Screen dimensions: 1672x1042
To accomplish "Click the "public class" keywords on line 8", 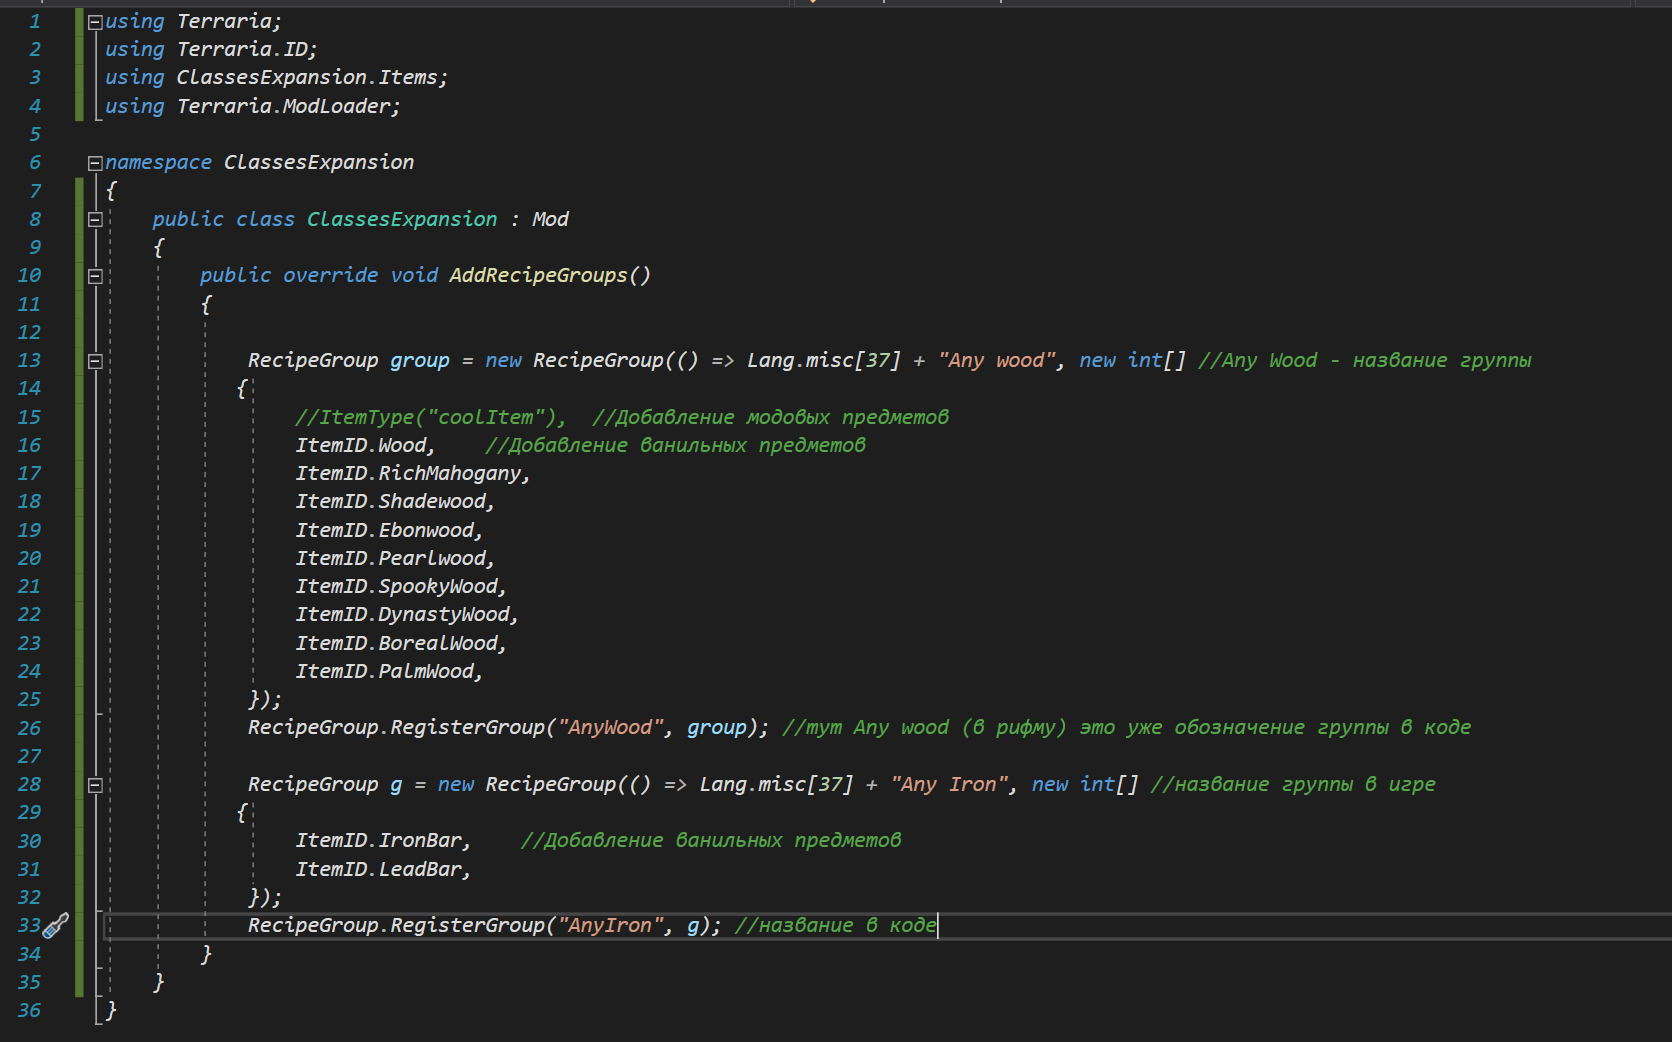I will point(223,219).
